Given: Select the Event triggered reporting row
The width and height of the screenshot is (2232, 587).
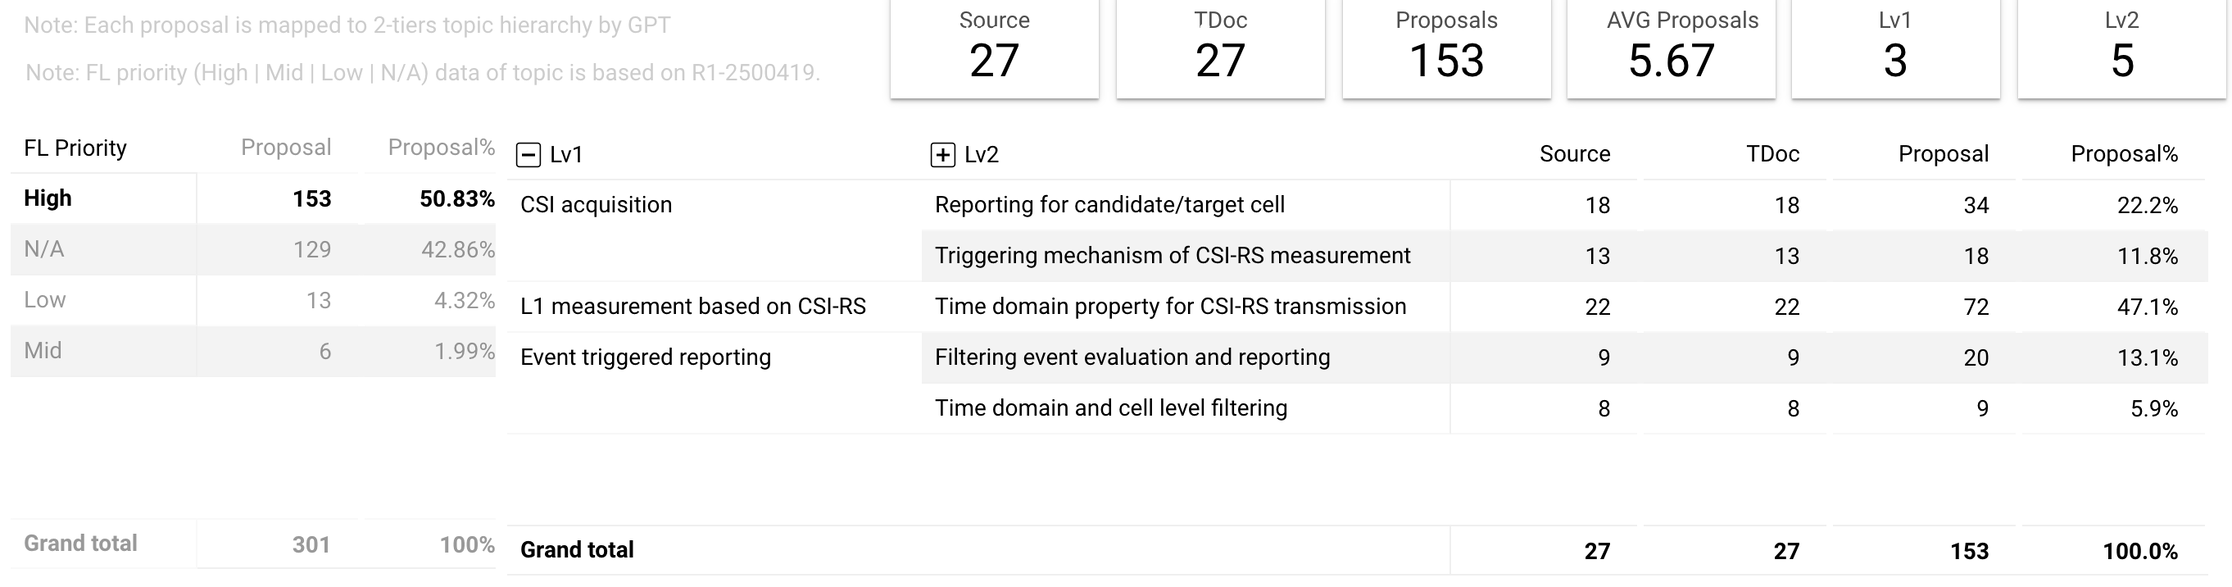Looking at the screenshot, I should click(x=645, y=357).
